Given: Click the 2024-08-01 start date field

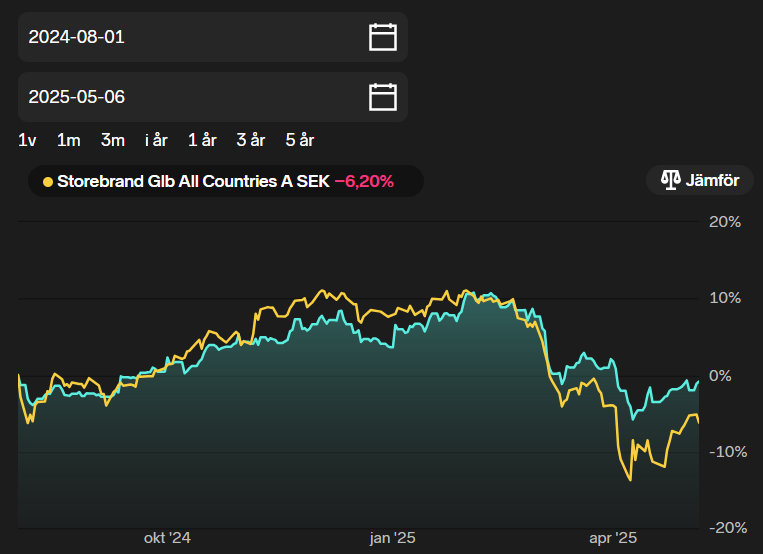Looking at the screenshot, I should point(190,37).
